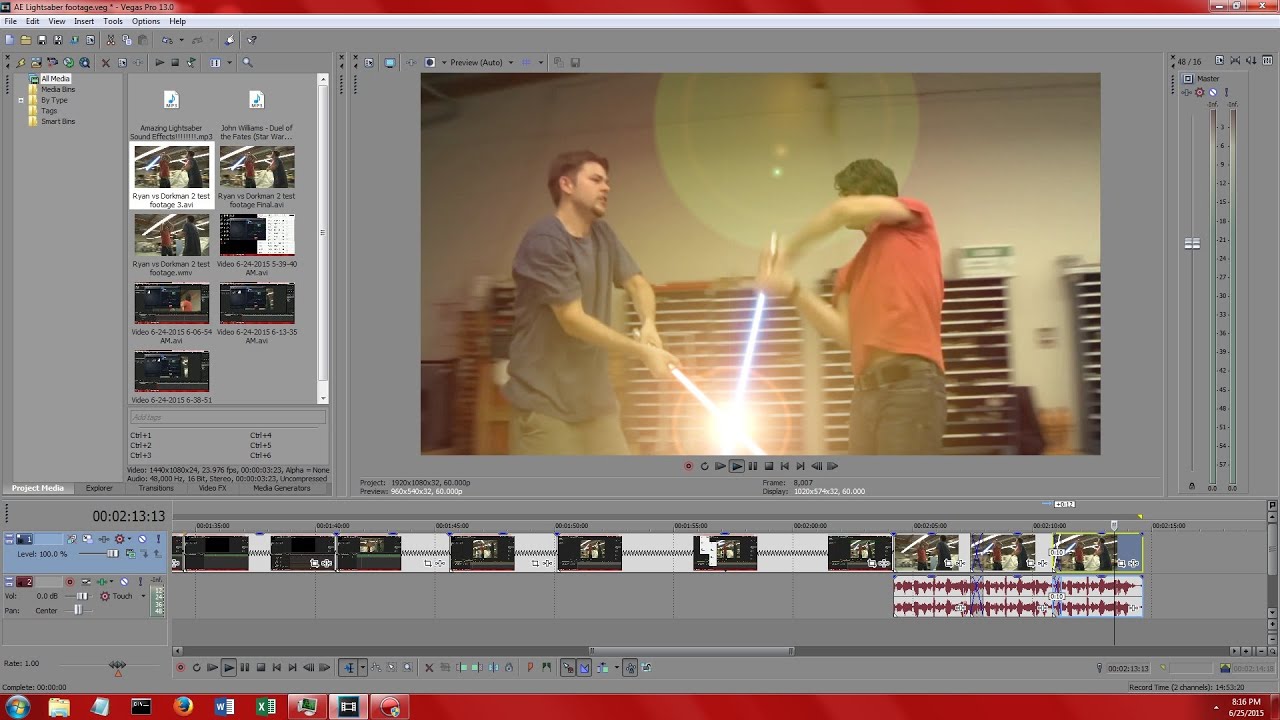
Task: Click the Undo arrow icon
Action: (x=167, y=40)
